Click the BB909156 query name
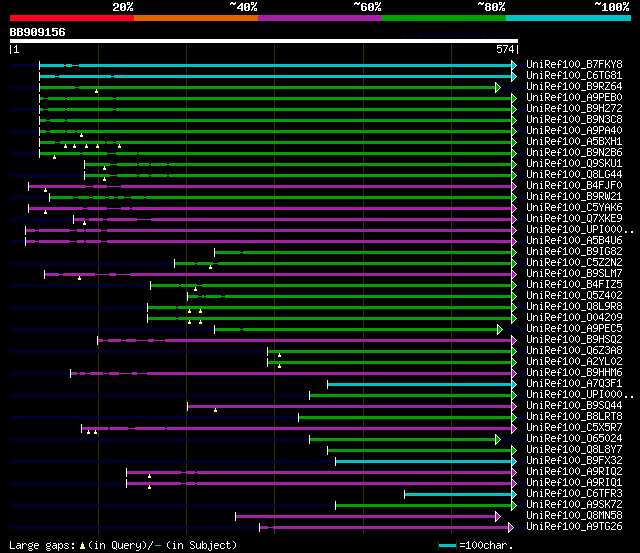The width and height of the screenshot is (640, 553). pyautogui.click(x=38, y=32)
